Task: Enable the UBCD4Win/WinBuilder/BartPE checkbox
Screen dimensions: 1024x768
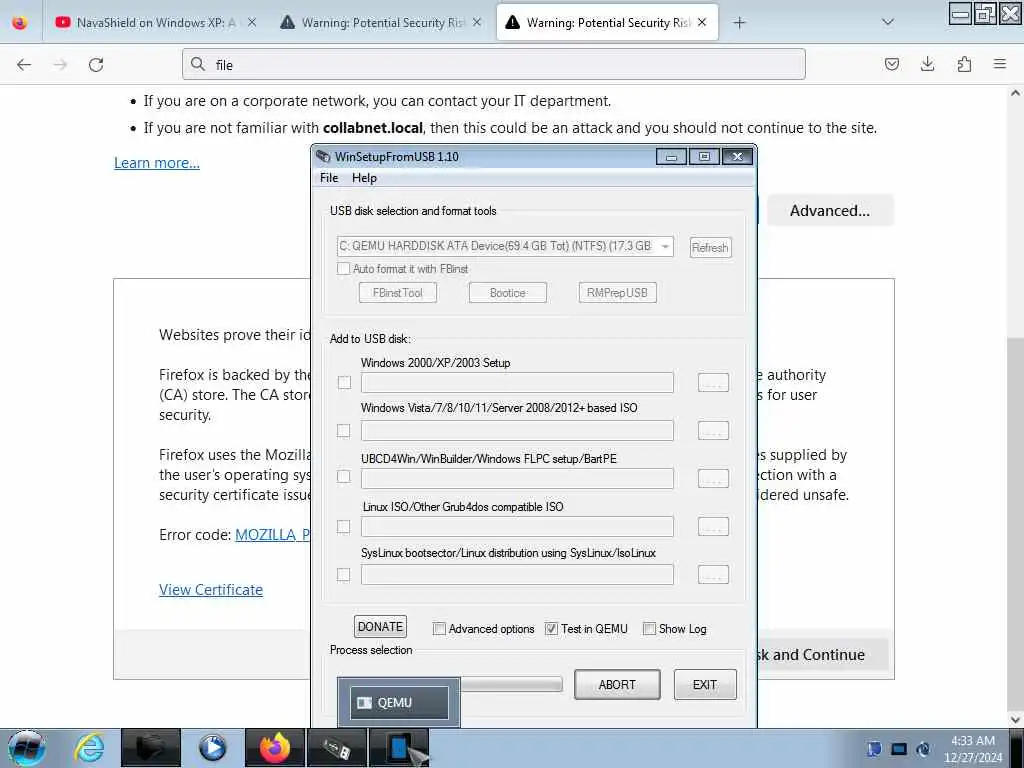Action: click(344, 477)
